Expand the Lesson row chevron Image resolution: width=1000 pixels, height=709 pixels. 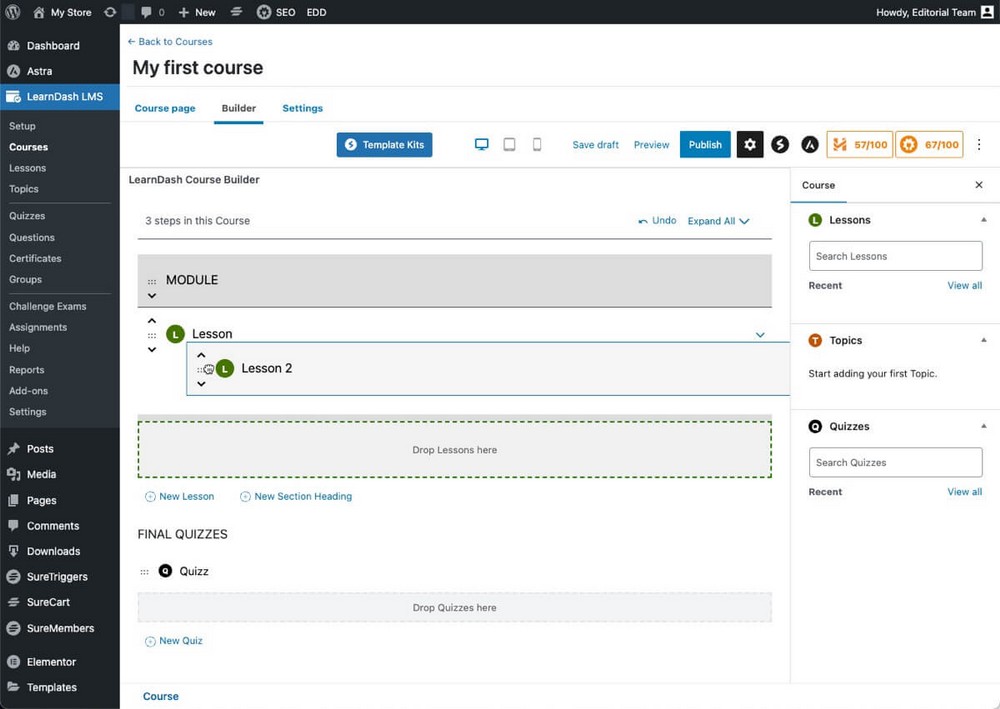click(x=760, y=335)
